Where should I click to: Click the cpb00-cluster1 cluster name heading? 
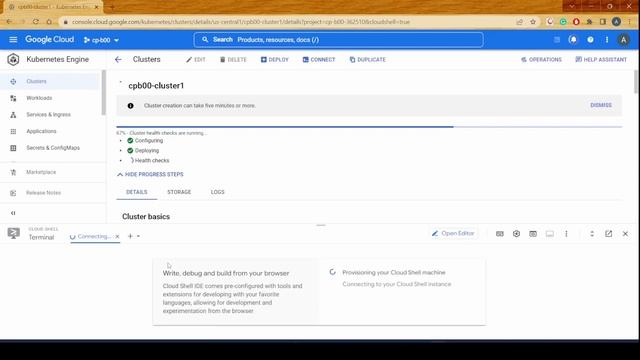point(156,86)
